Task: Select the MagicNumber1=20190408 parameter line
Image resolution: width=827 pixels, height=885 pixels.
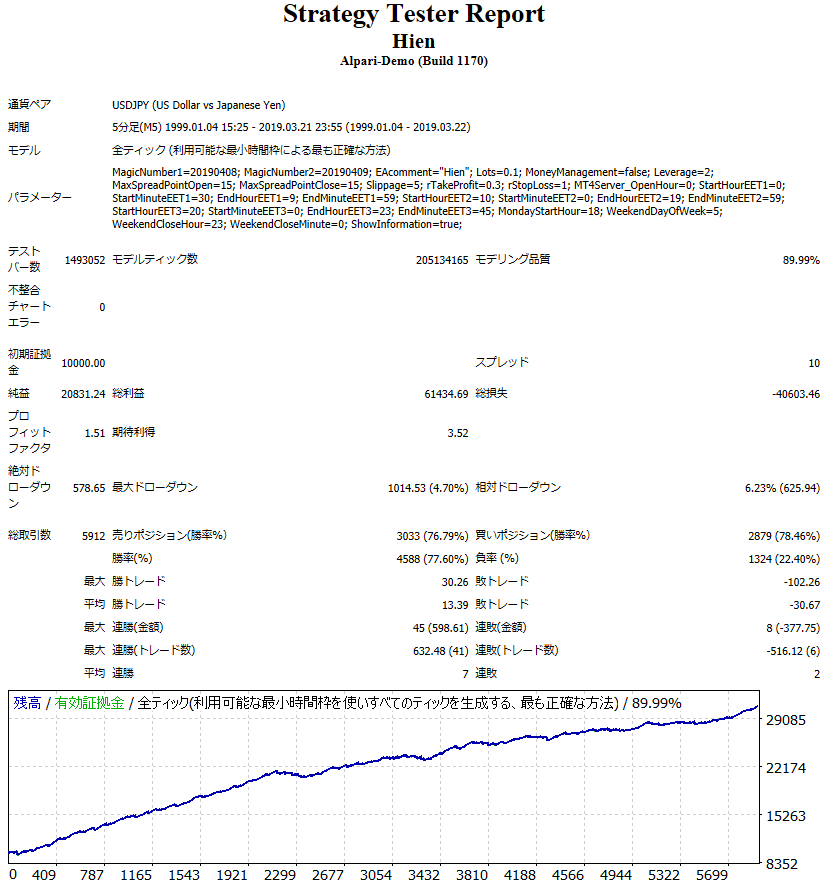Action: [x=413, y=172]
